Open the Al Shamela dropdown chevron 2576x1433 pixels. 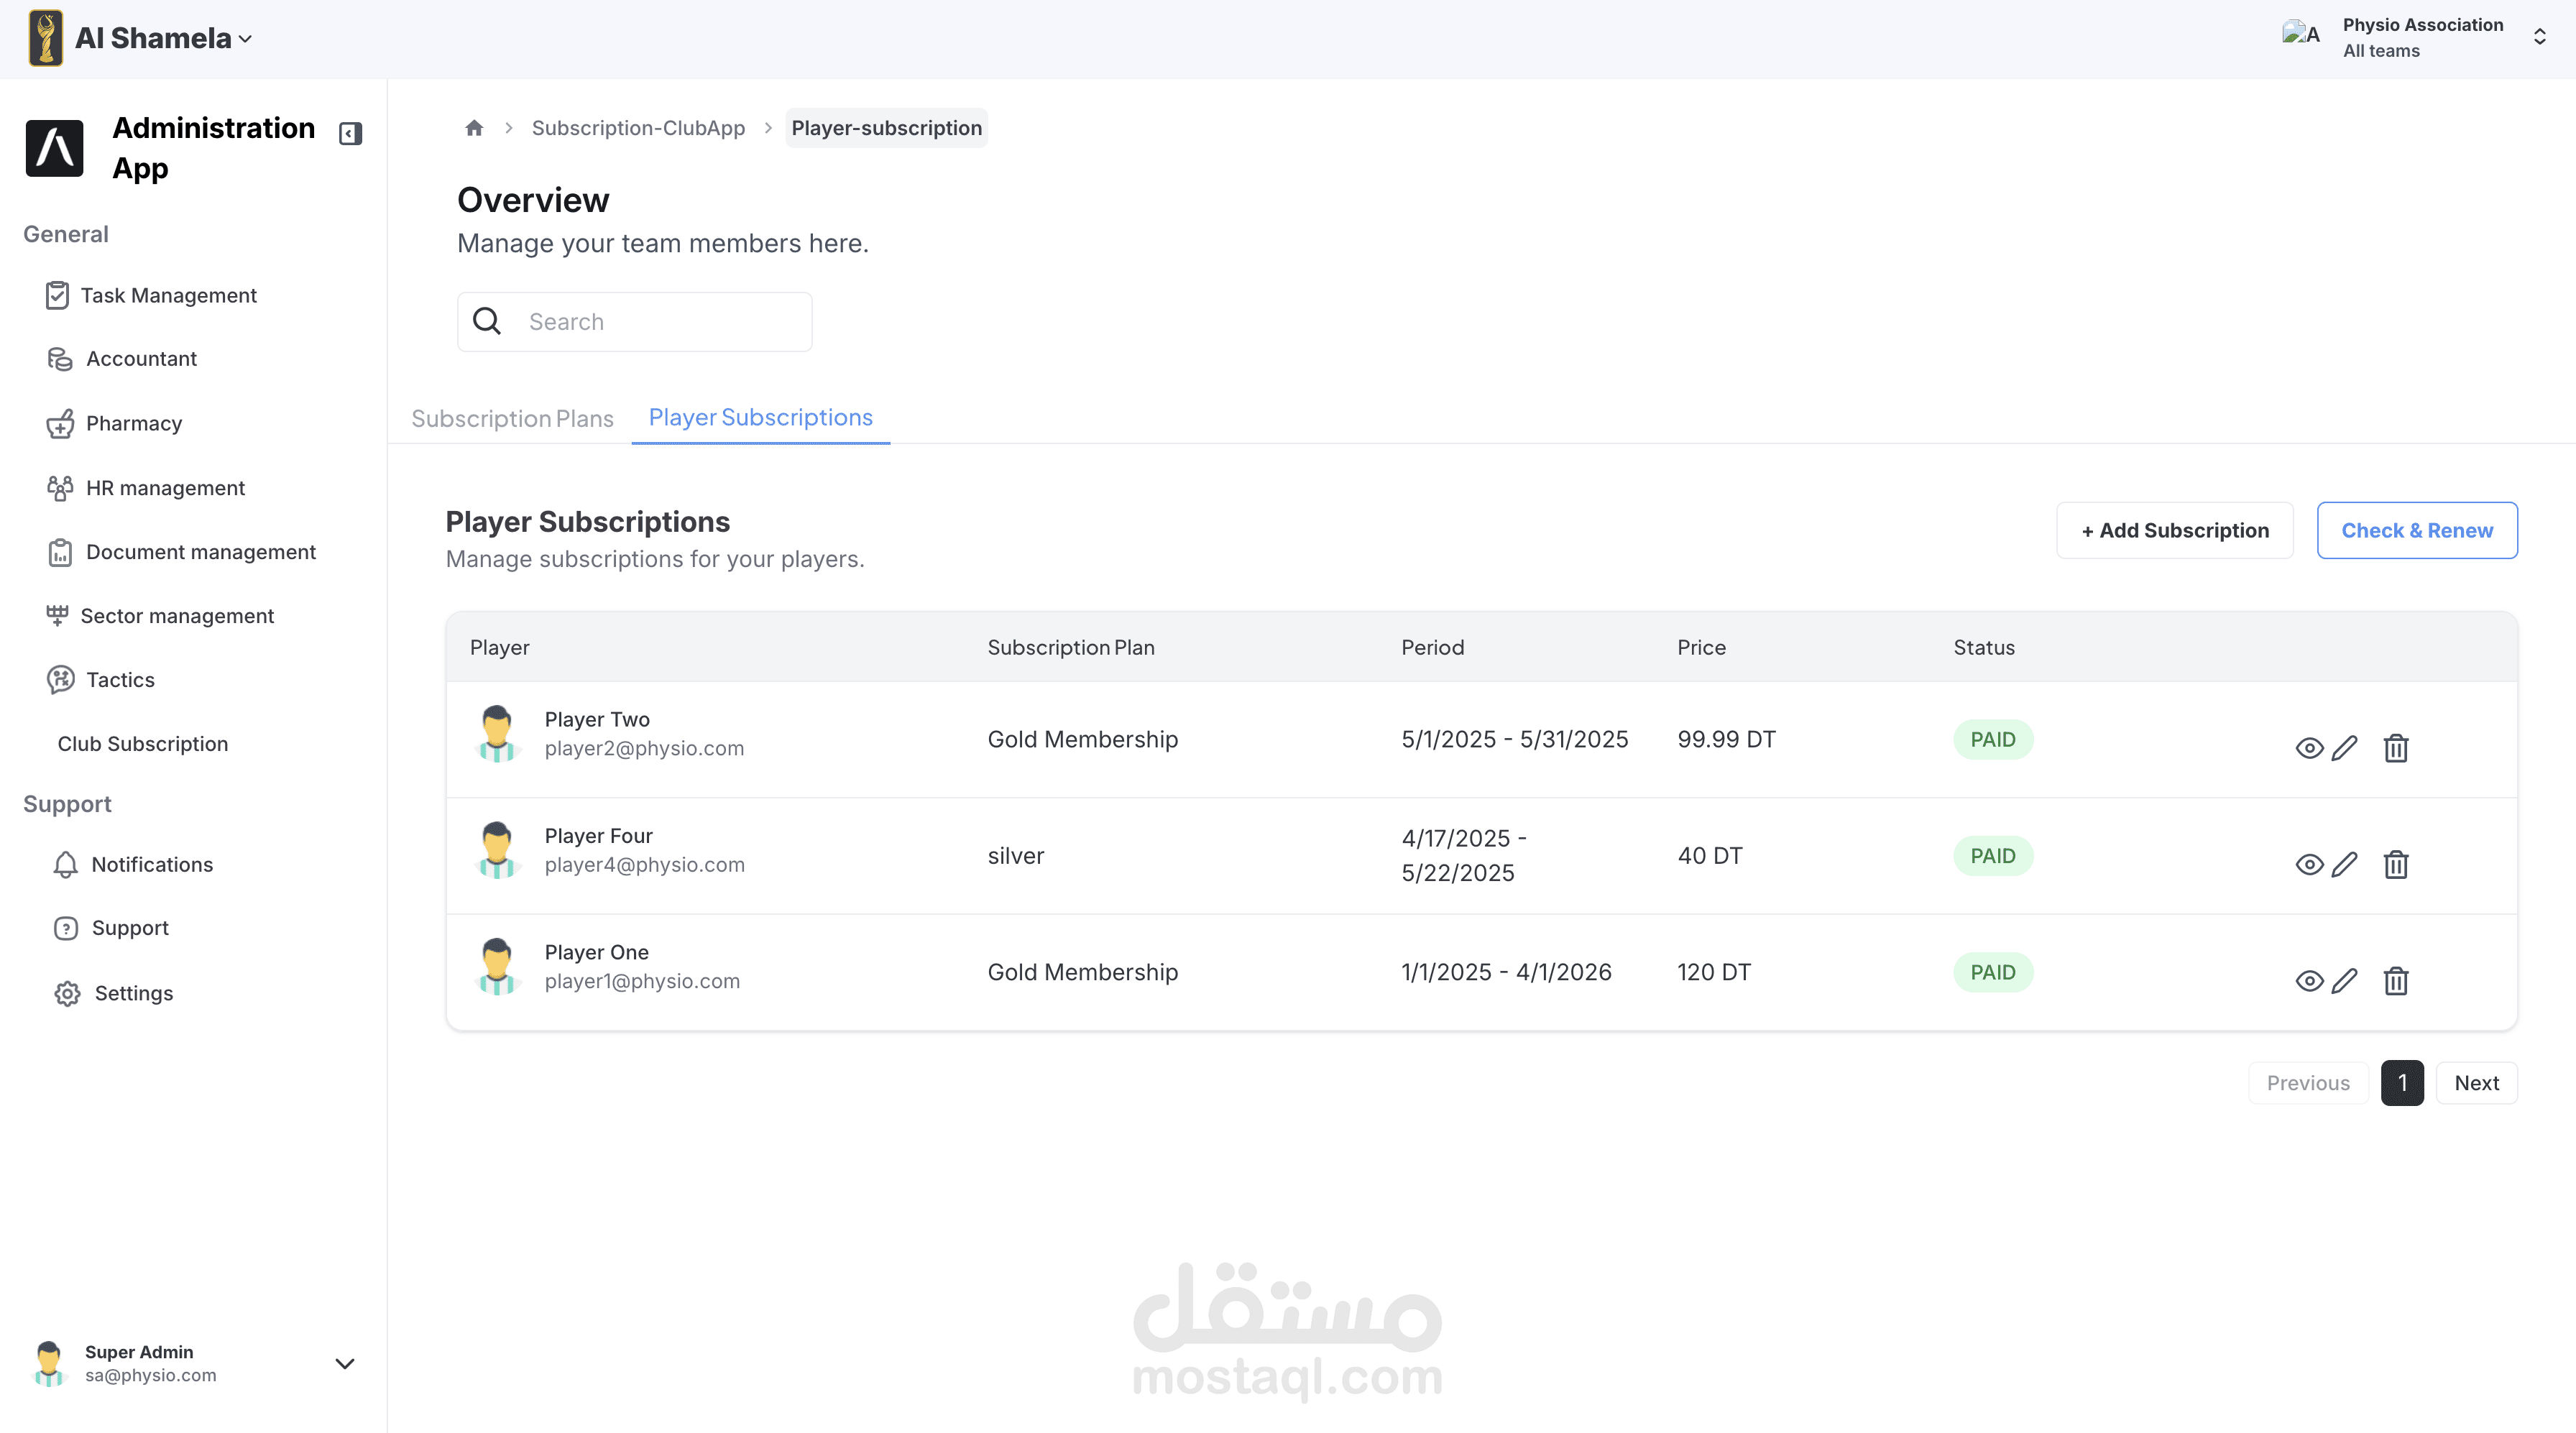[x=246, y=39]
